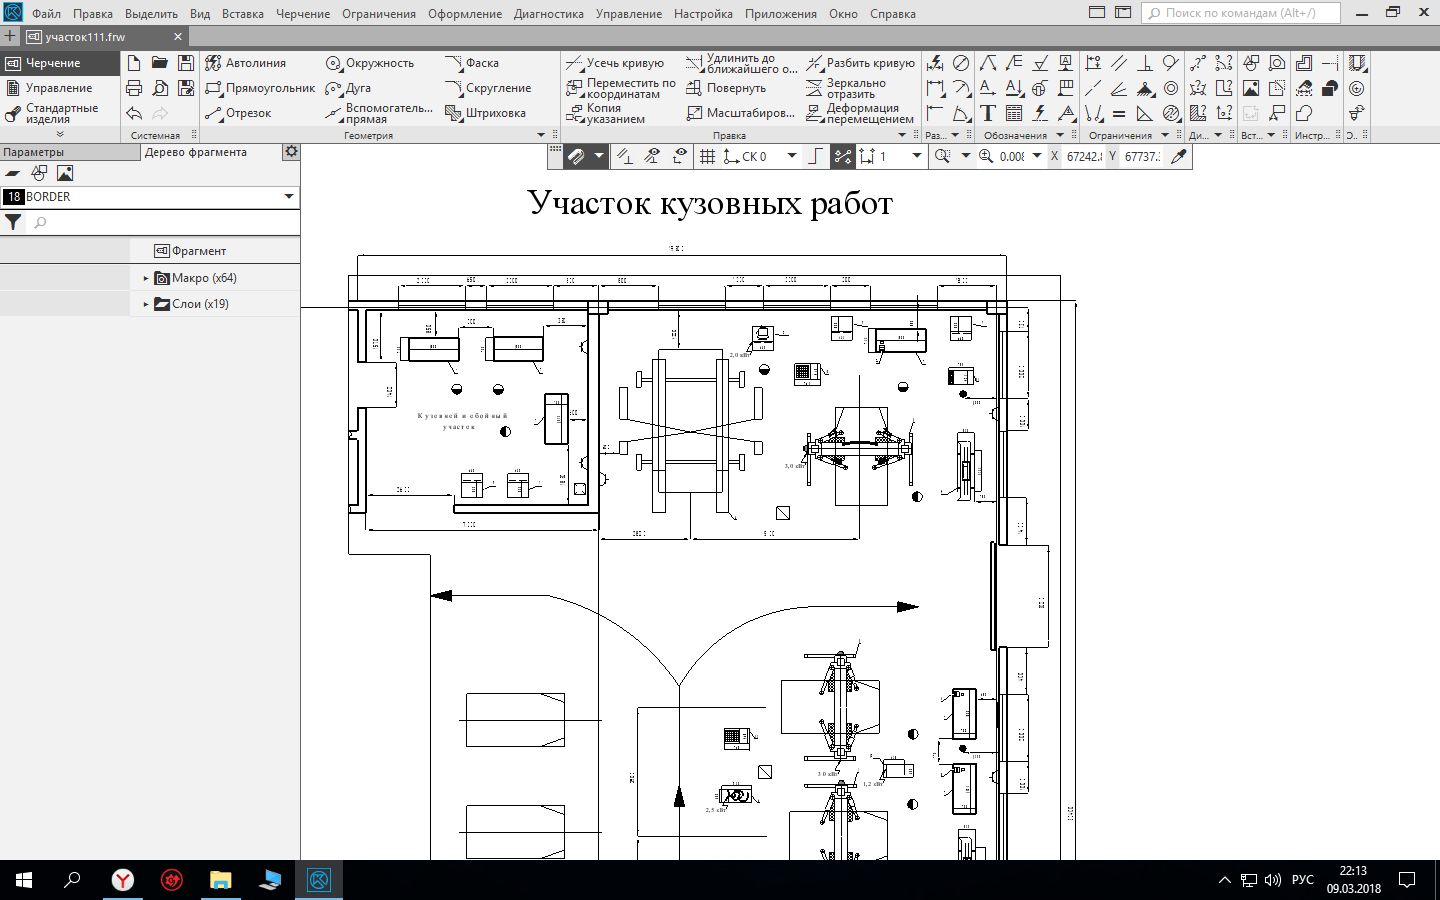Image resolution: width=1440 pixels, height=900 pixels.
Task: Toggle orthogonal drawing mode button
Action: coord(816,156)
